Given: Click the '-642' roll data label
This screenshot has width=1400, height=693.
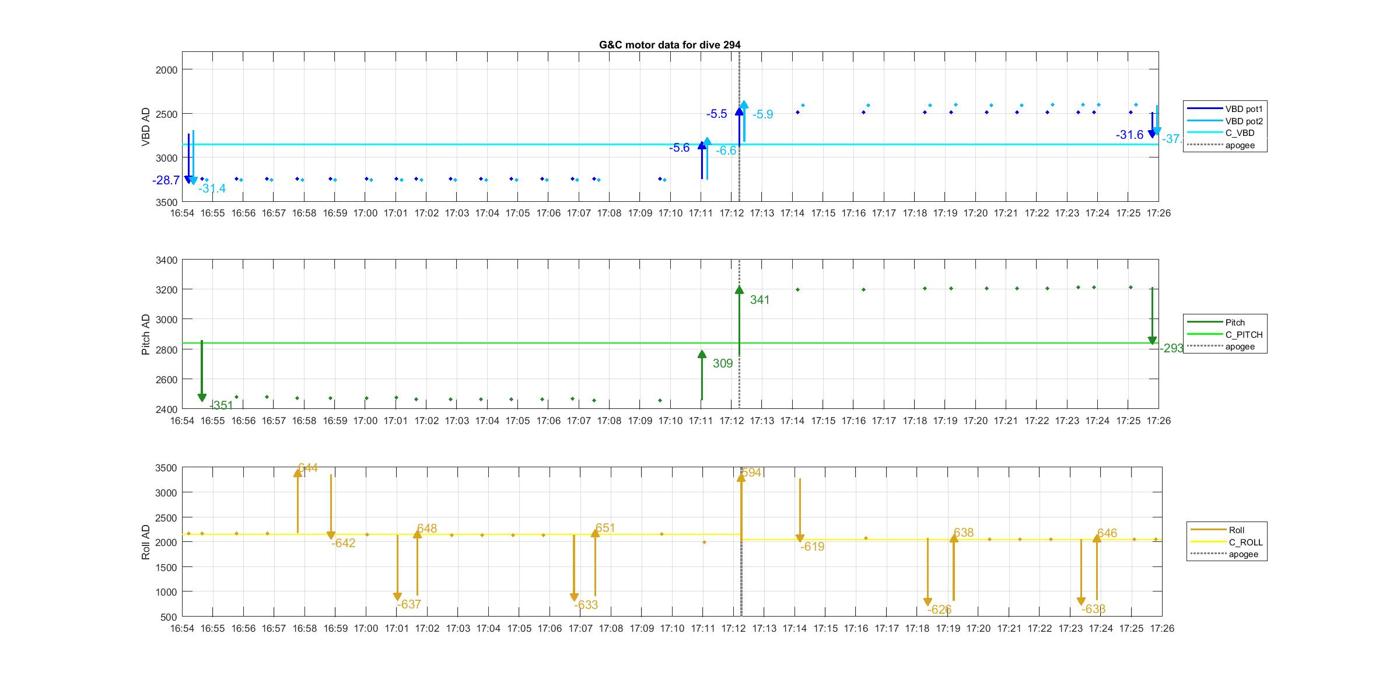Looking at the screenshot, I should click(343, 543).
